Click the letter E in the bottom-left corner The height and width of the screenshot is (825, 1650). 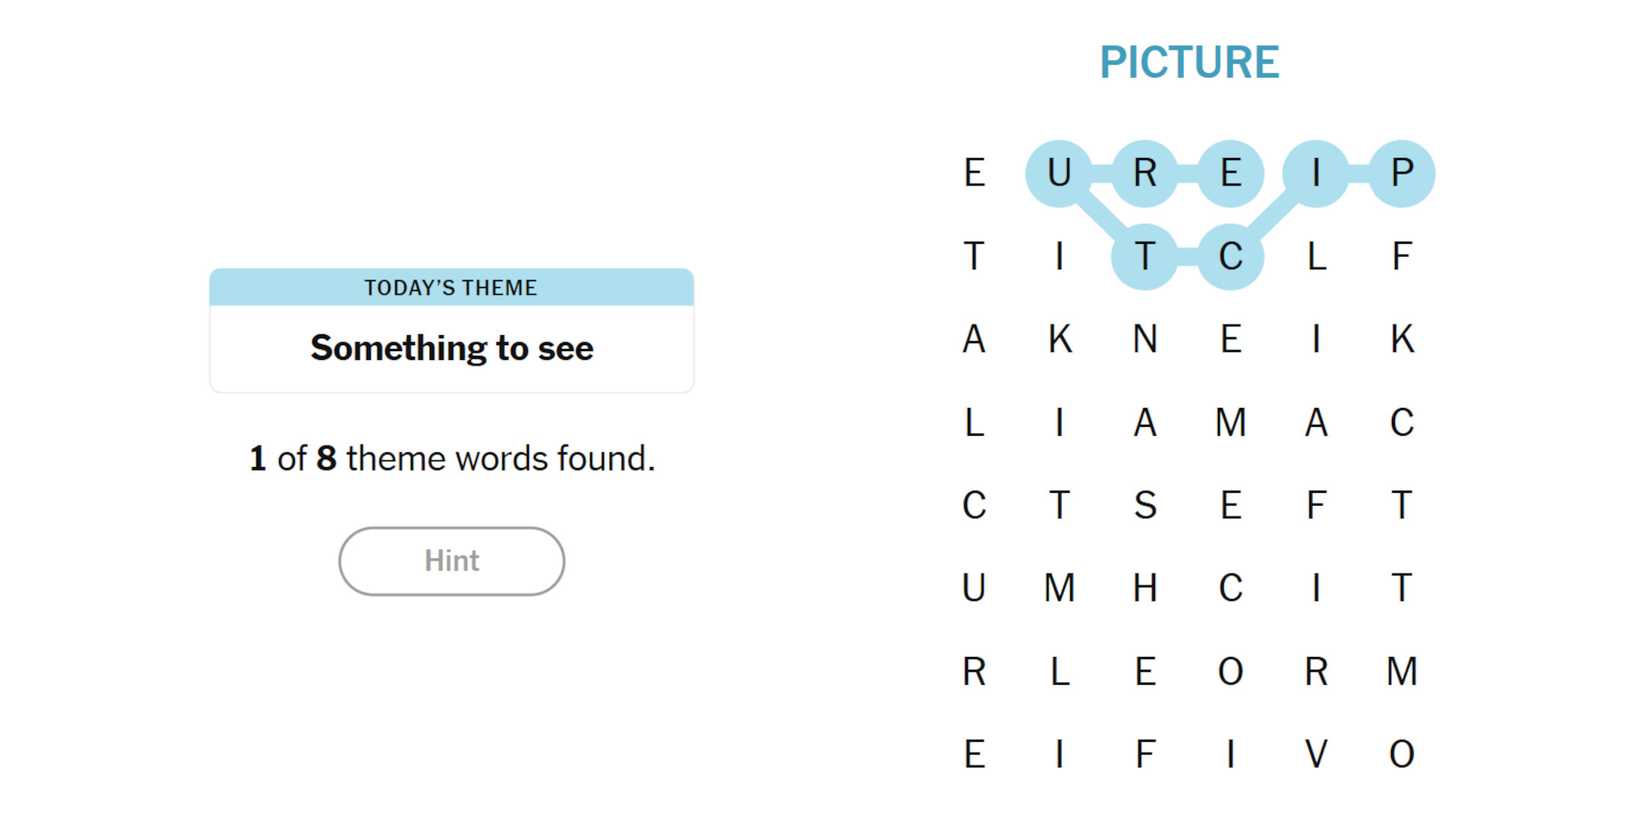pos(974,754)
